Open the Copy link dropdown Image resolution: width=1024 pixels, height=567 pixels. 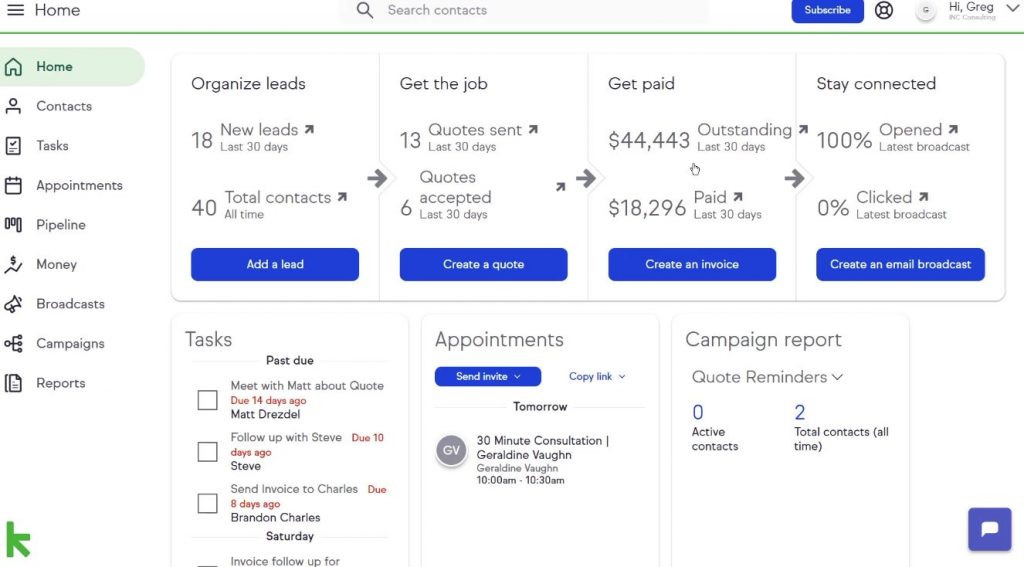(x=597, y=376)
